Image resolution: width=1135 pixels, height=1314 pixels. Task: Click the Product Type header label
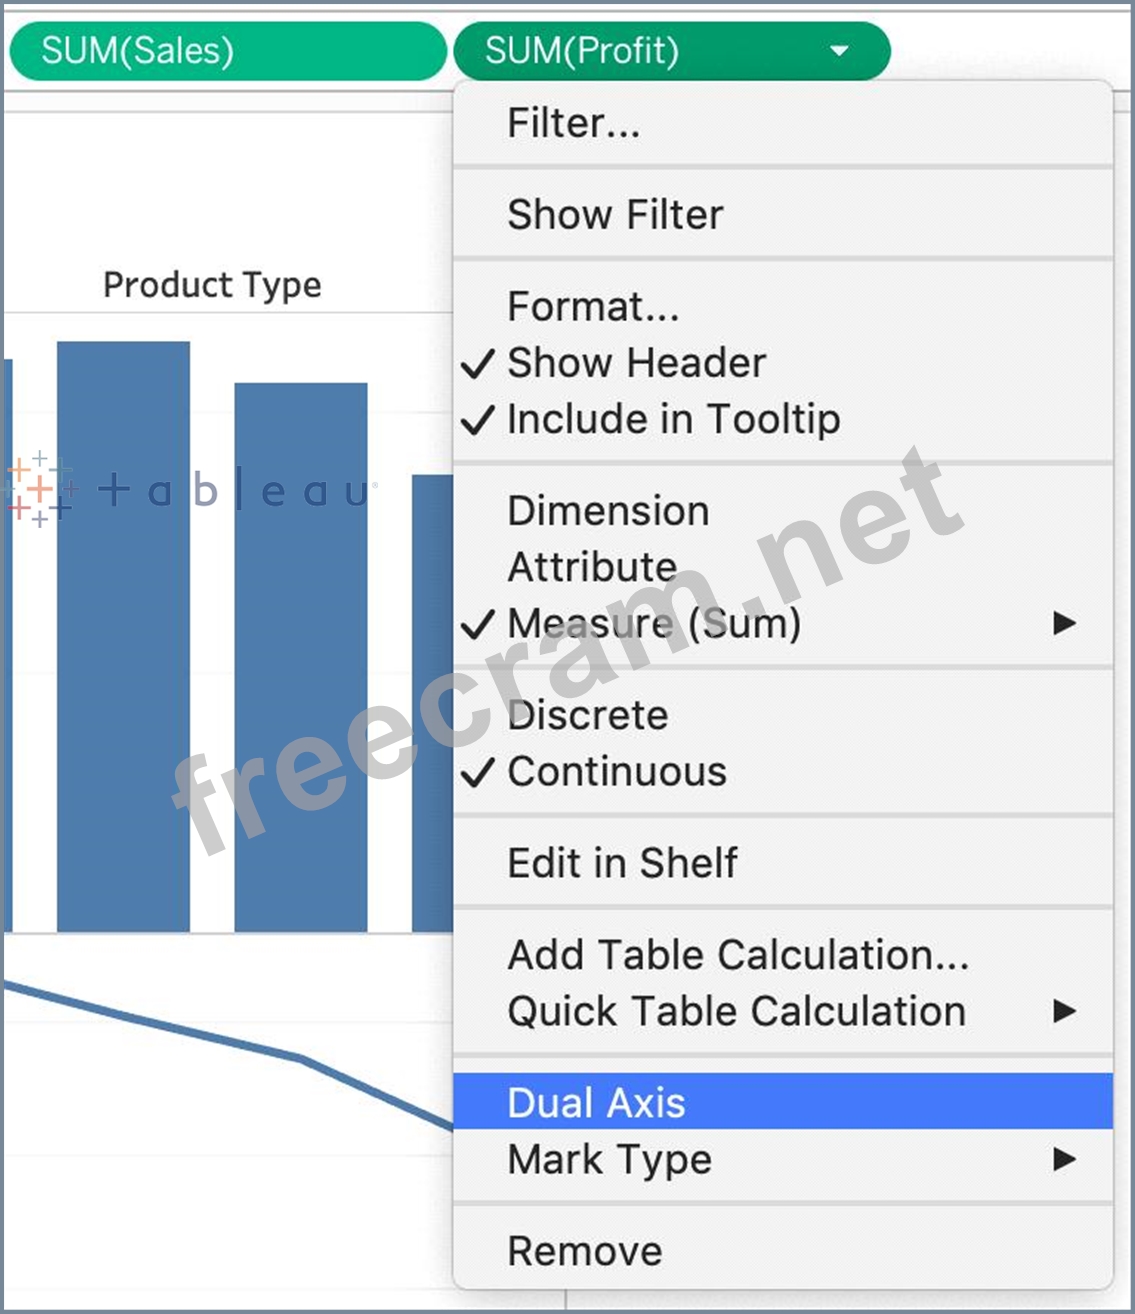click(212, 285)
